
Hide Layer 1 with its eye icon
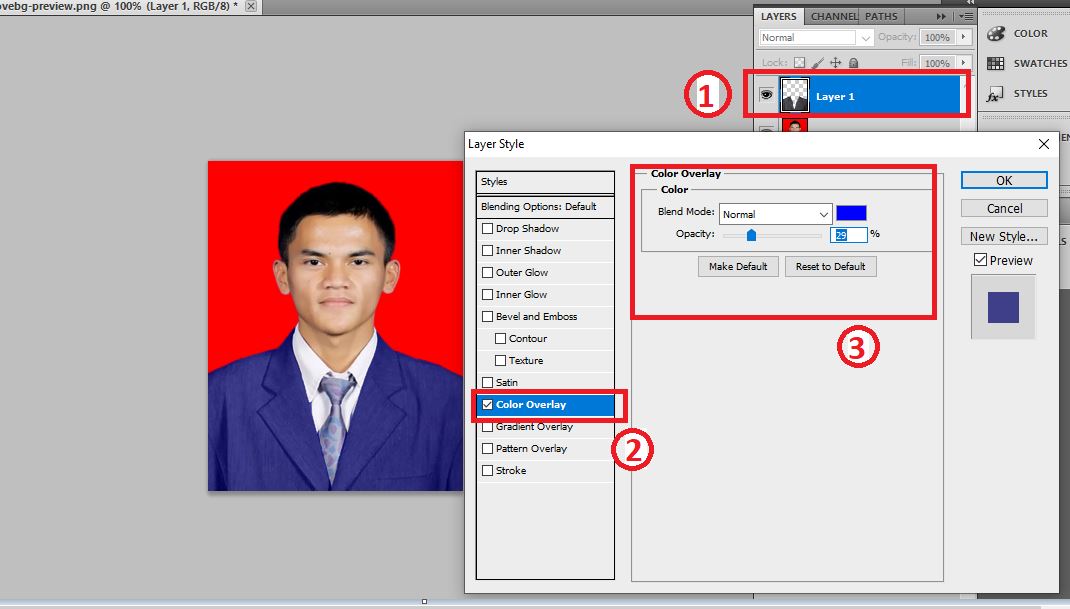tap(766, 95)
